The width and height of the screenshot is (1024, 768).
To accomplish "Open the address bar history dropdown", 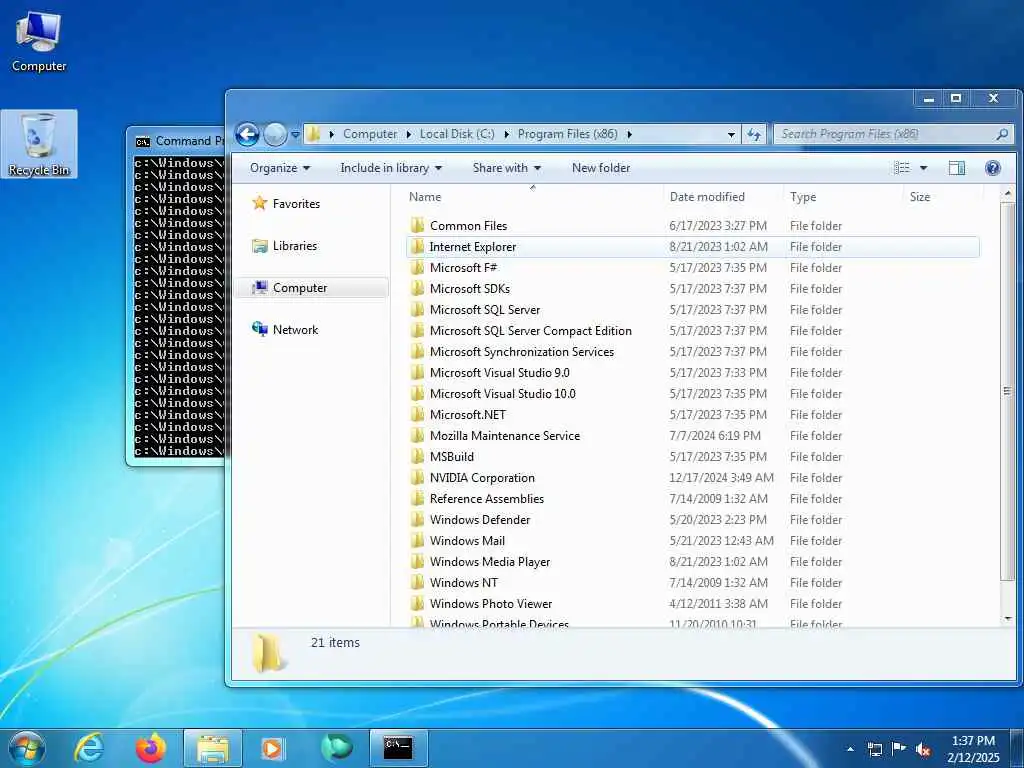I will pyautogui.click(x=731, y=135).
